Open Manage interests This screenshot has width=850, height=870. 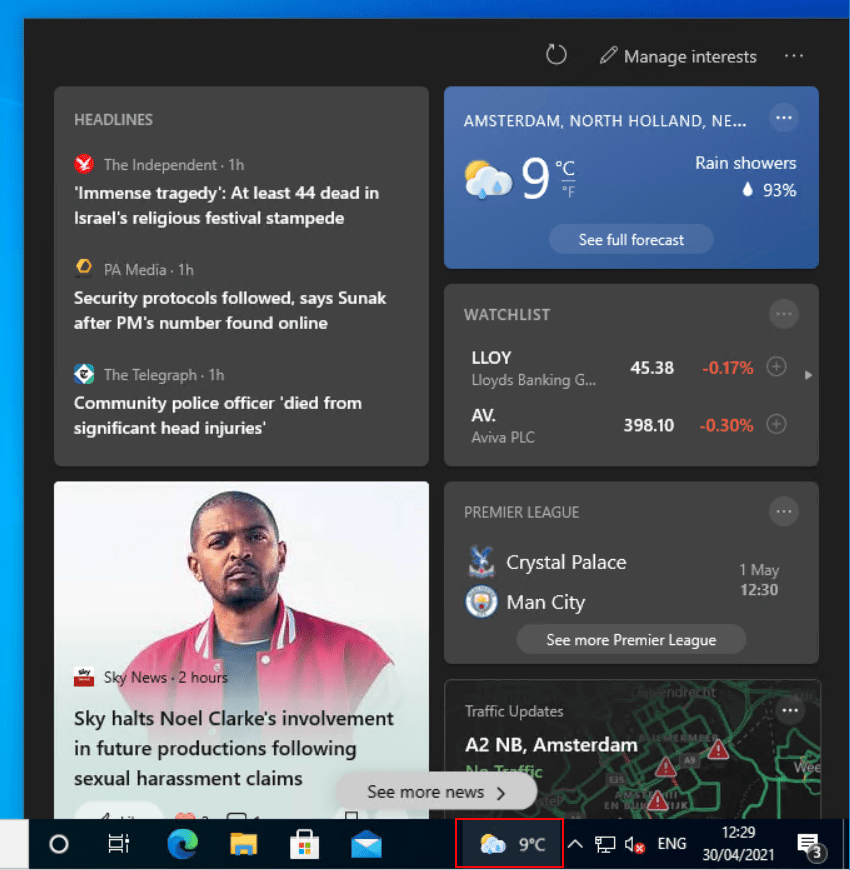(x=678, y=57)
